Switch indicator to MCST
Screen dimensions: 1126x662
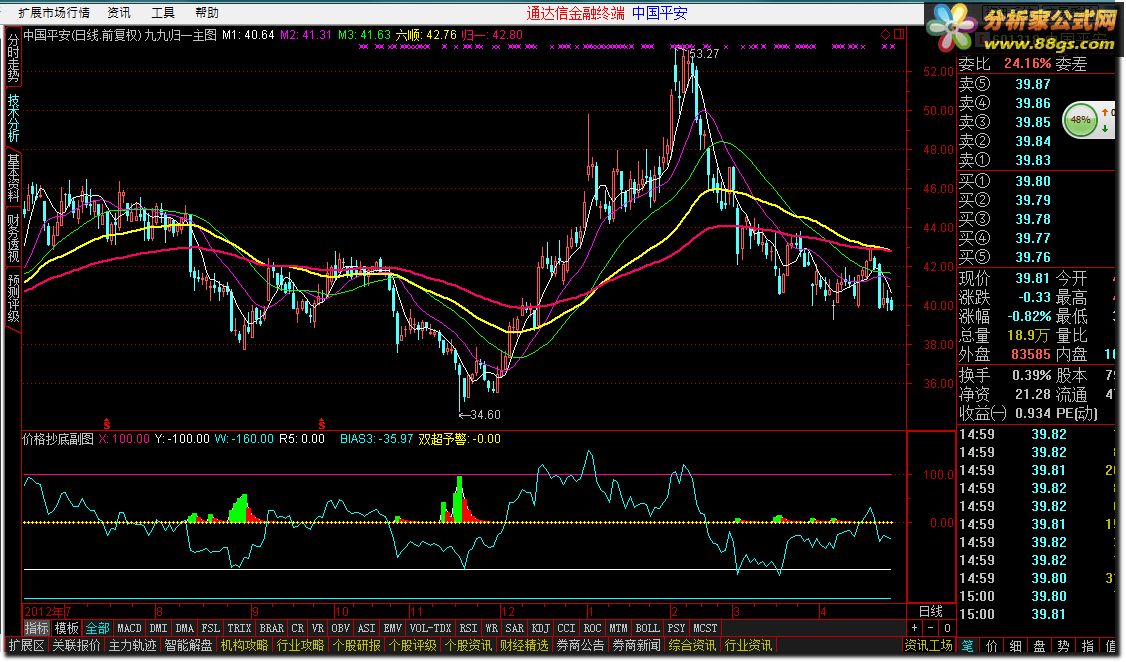coord(704,628)
